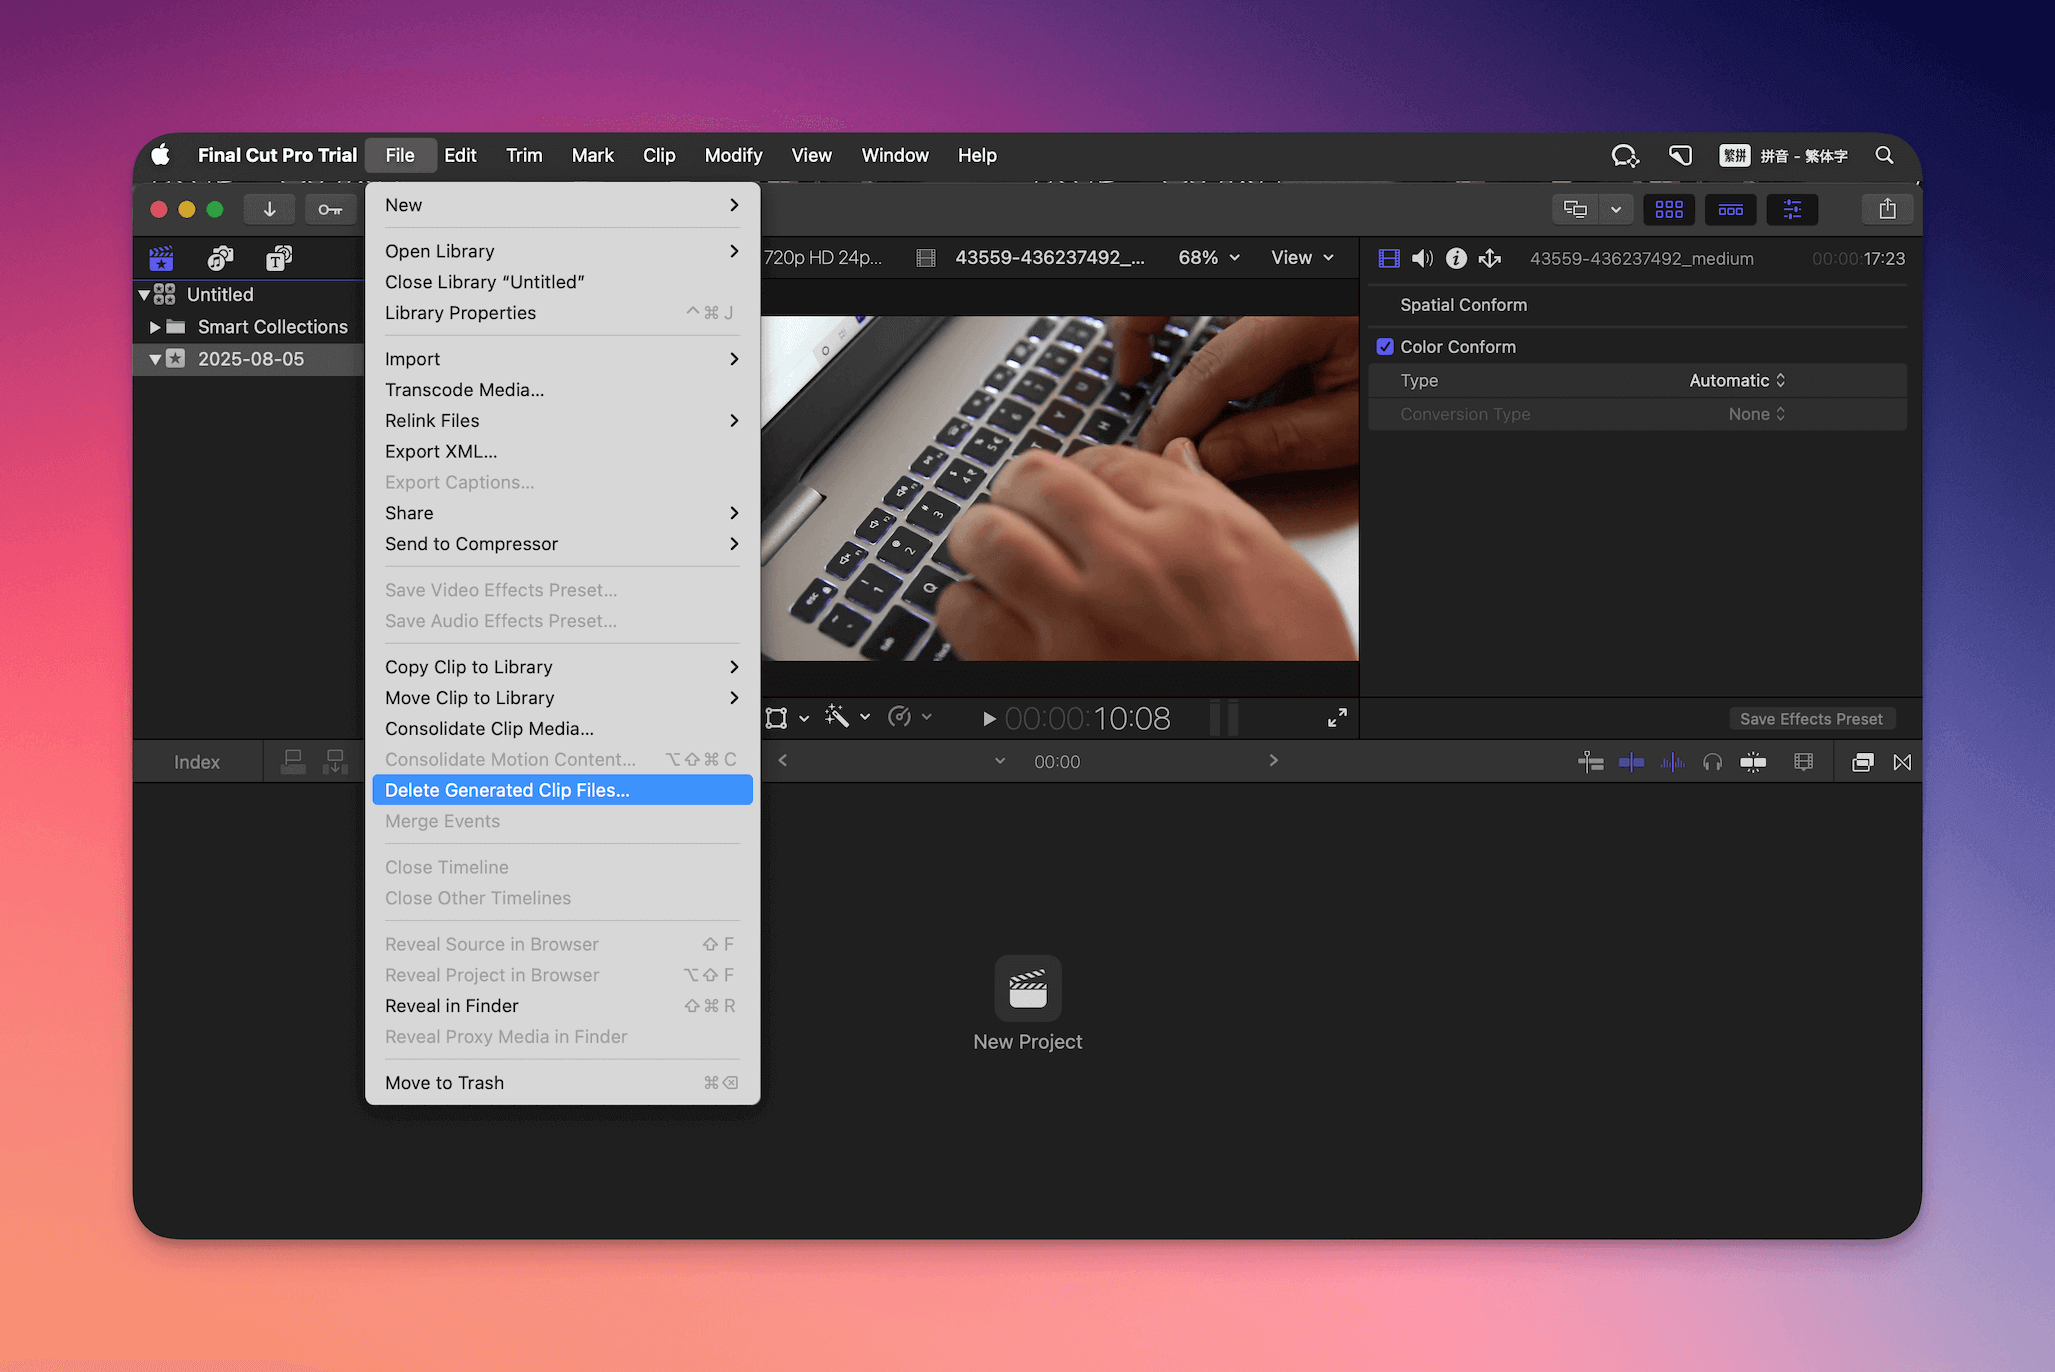Open the Audio inspector speaker tab
This screenshot has height=1372, width=2055.
pyautogui.click(x=1422, y=258)
